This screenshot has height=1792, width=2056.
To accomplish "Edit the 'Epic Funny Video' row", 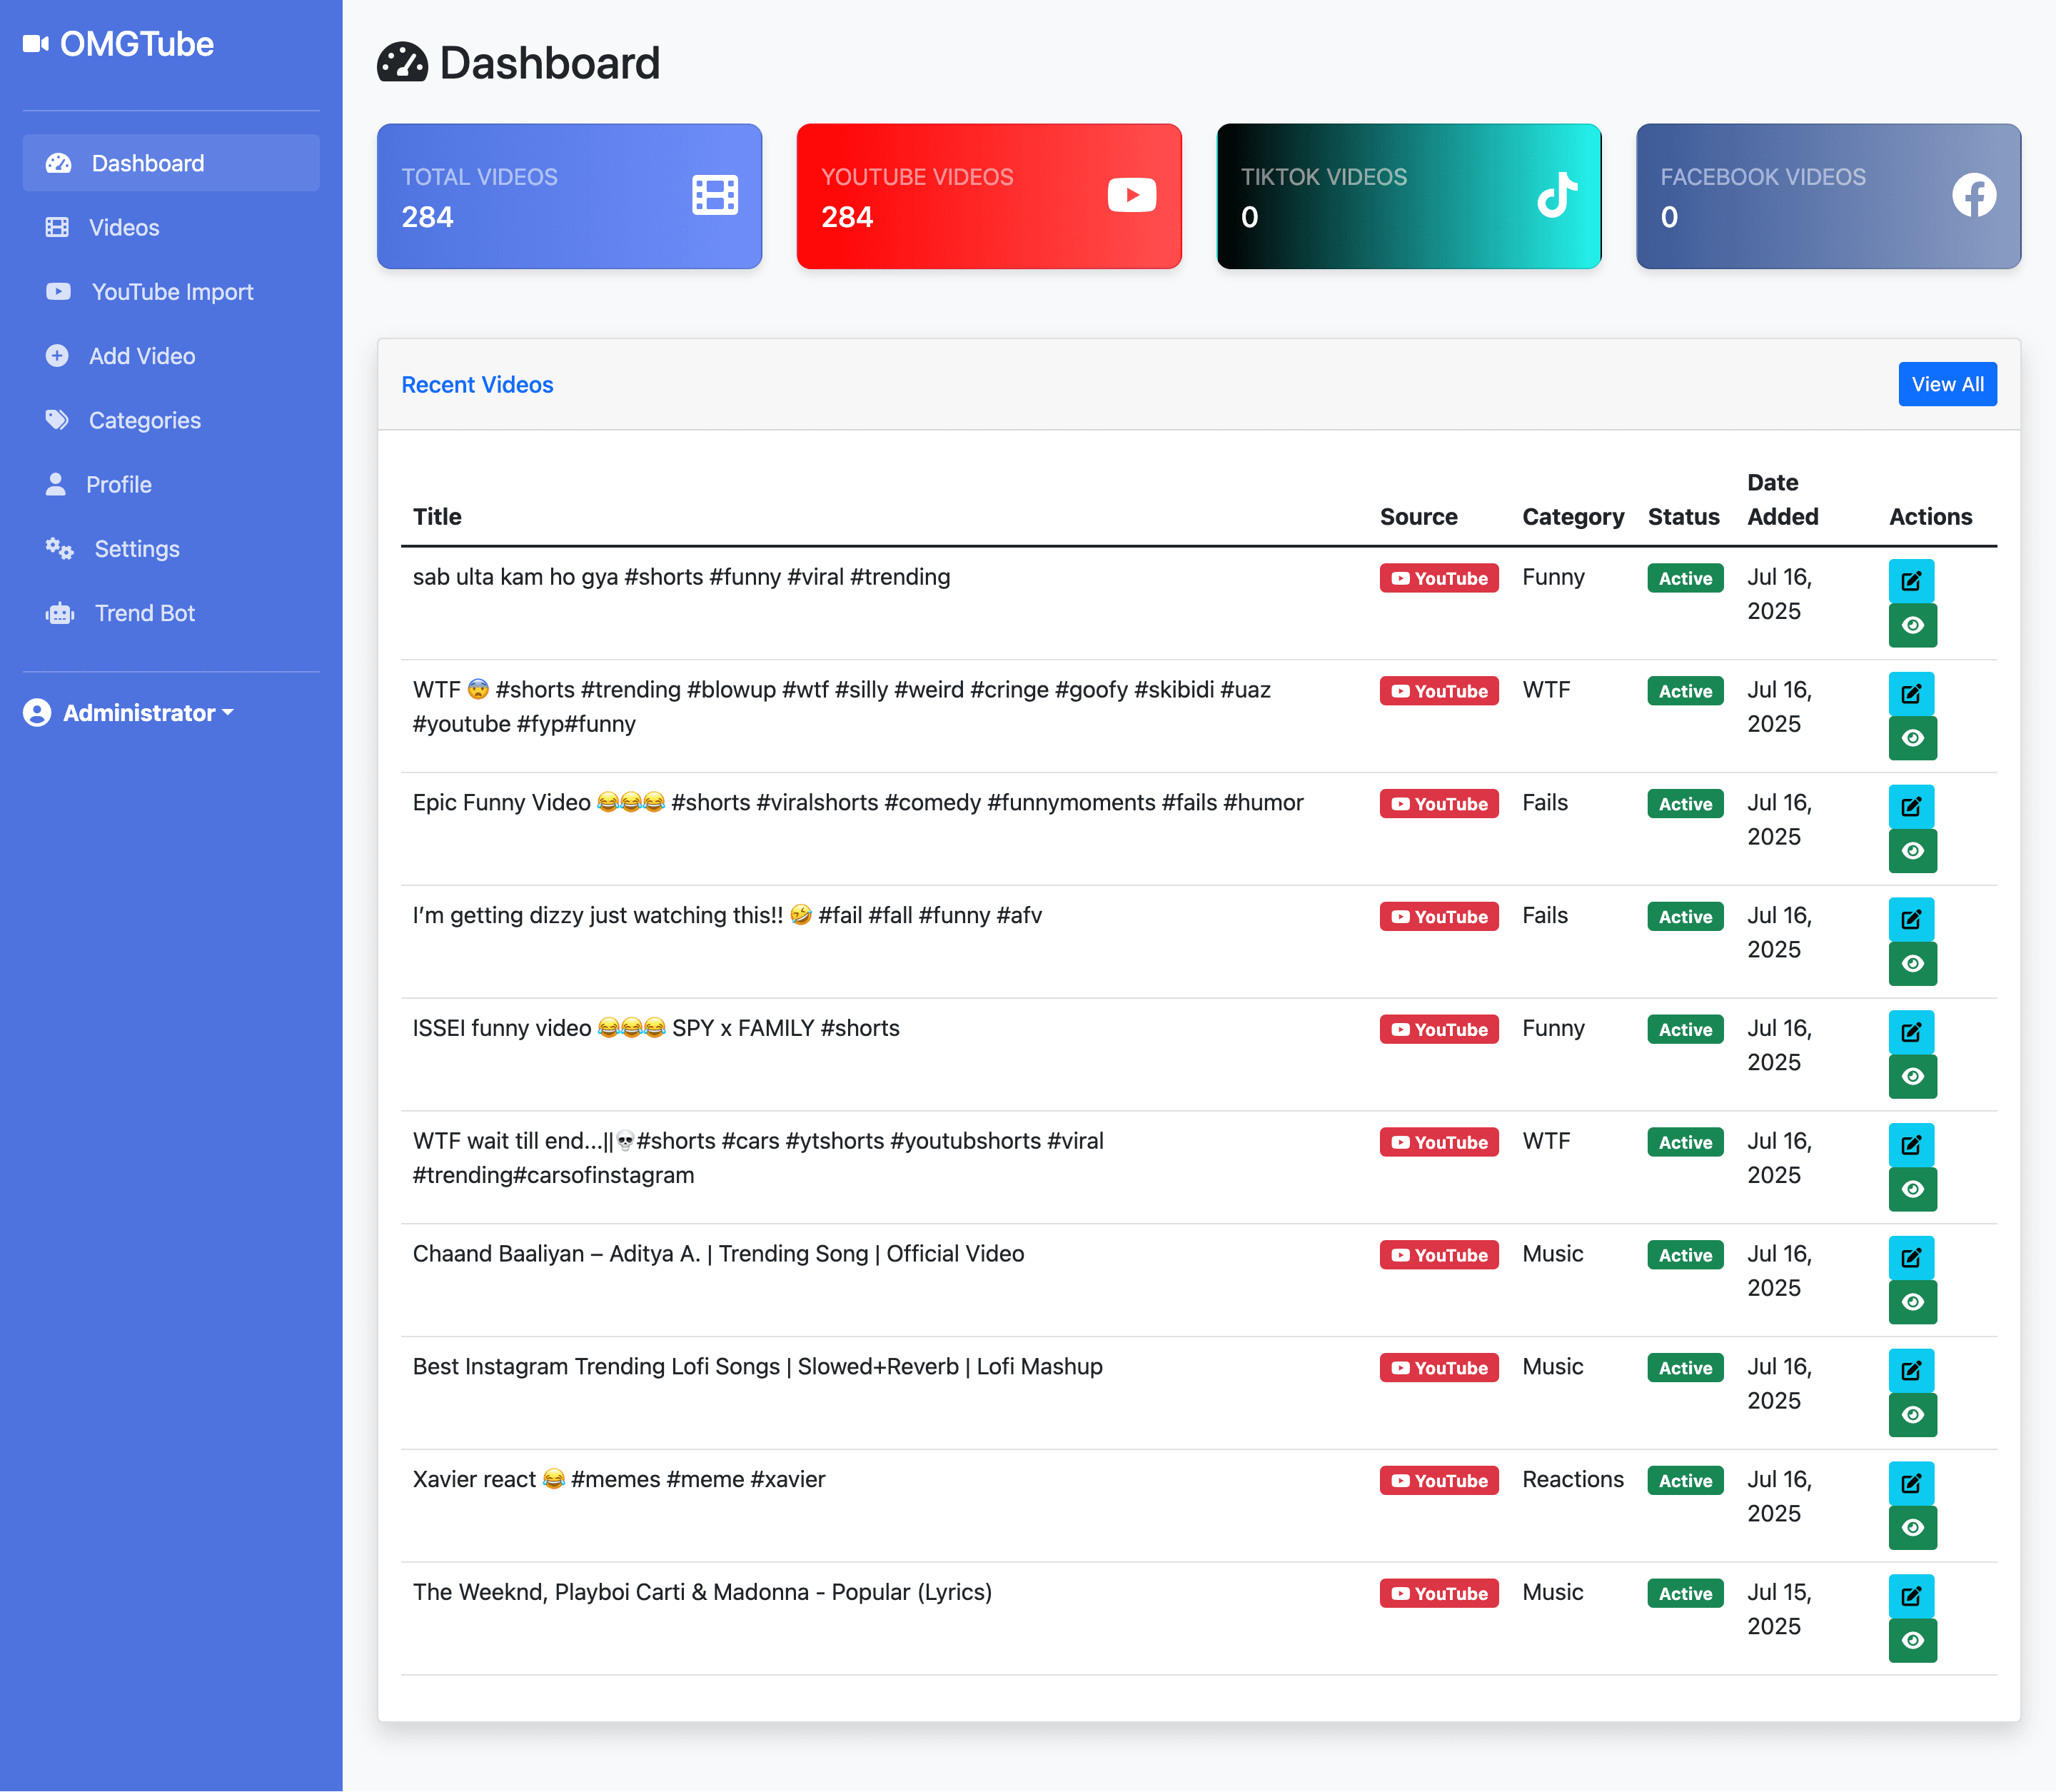I will tap(1911, 807).
